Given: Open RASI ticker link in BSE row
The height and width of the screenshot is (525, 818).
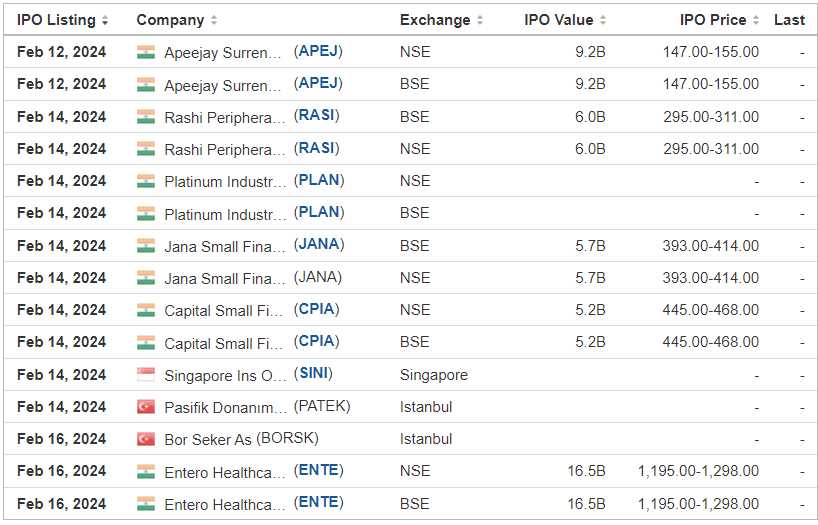Looking at the screenshot, I should (x=317, y=116).
